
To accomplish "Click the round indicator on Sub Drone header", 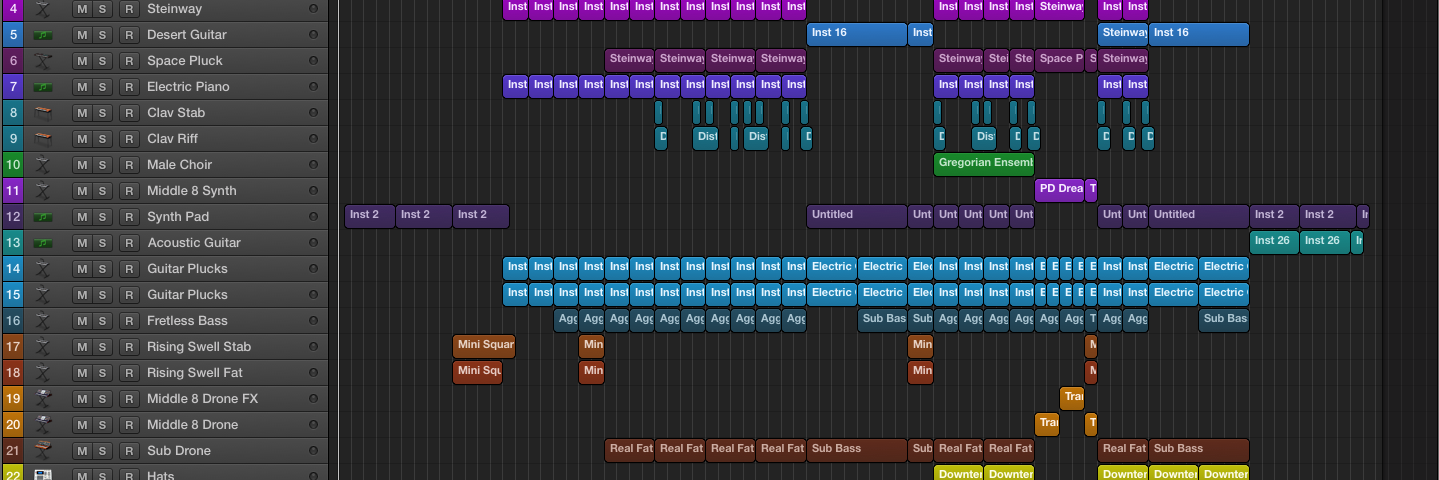I will [x=313, y=450].
